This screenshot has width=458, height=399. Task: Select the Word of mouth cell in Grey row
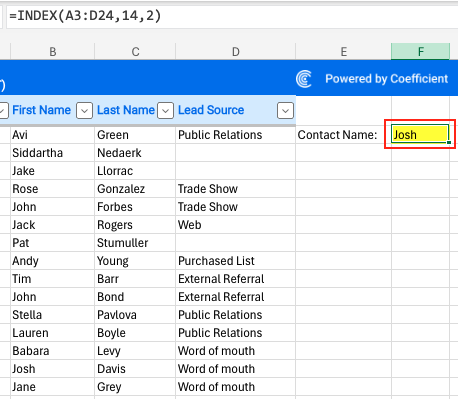236,387
